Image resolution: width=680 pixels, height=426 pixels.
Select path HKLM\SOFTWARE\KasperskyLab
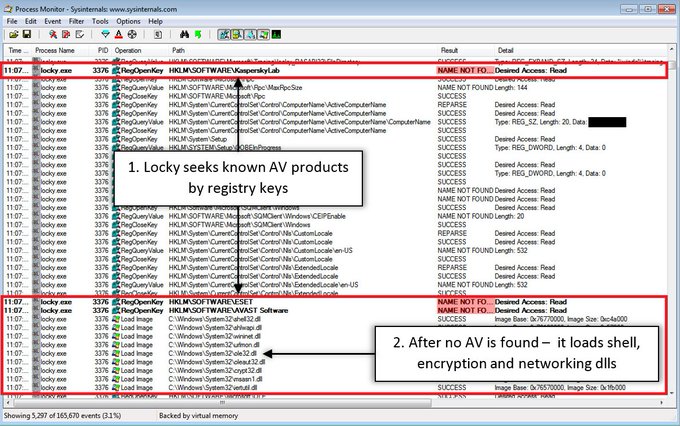pyautogui.click(x=224, y=70)
